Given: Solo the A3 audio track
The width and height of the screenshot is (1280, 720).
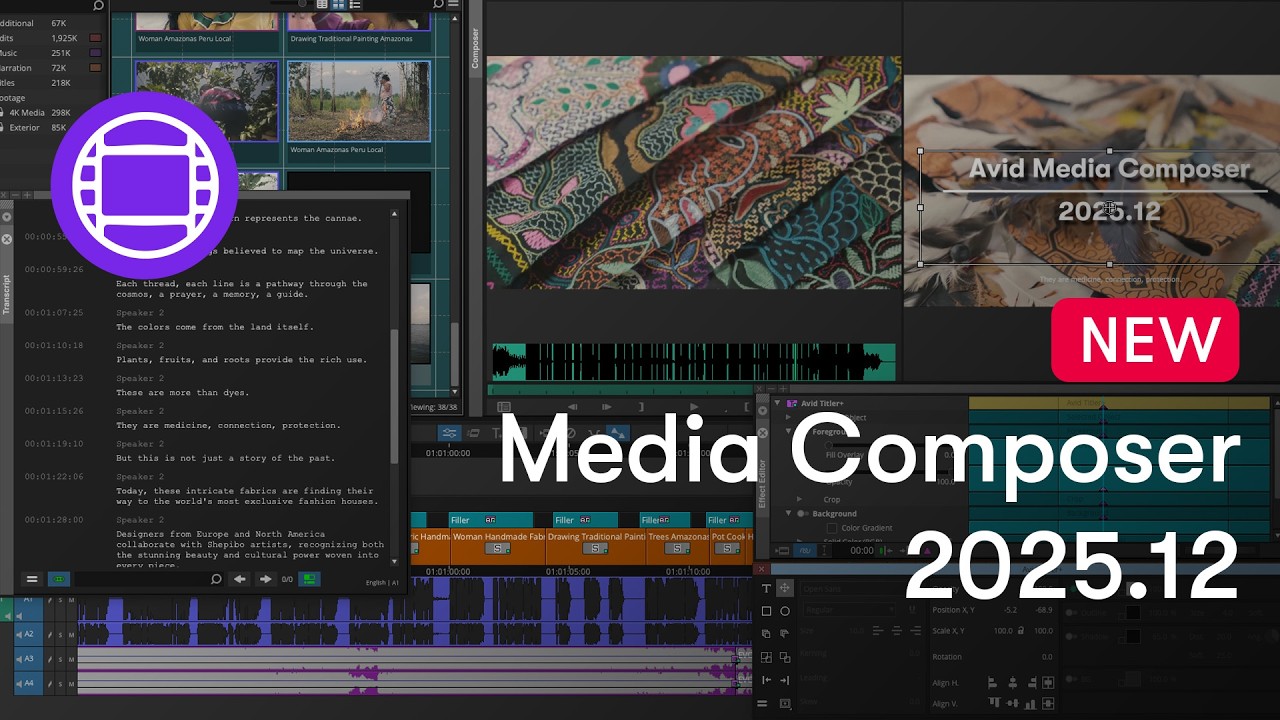Looking at the screenshot, I should [60, 659].
